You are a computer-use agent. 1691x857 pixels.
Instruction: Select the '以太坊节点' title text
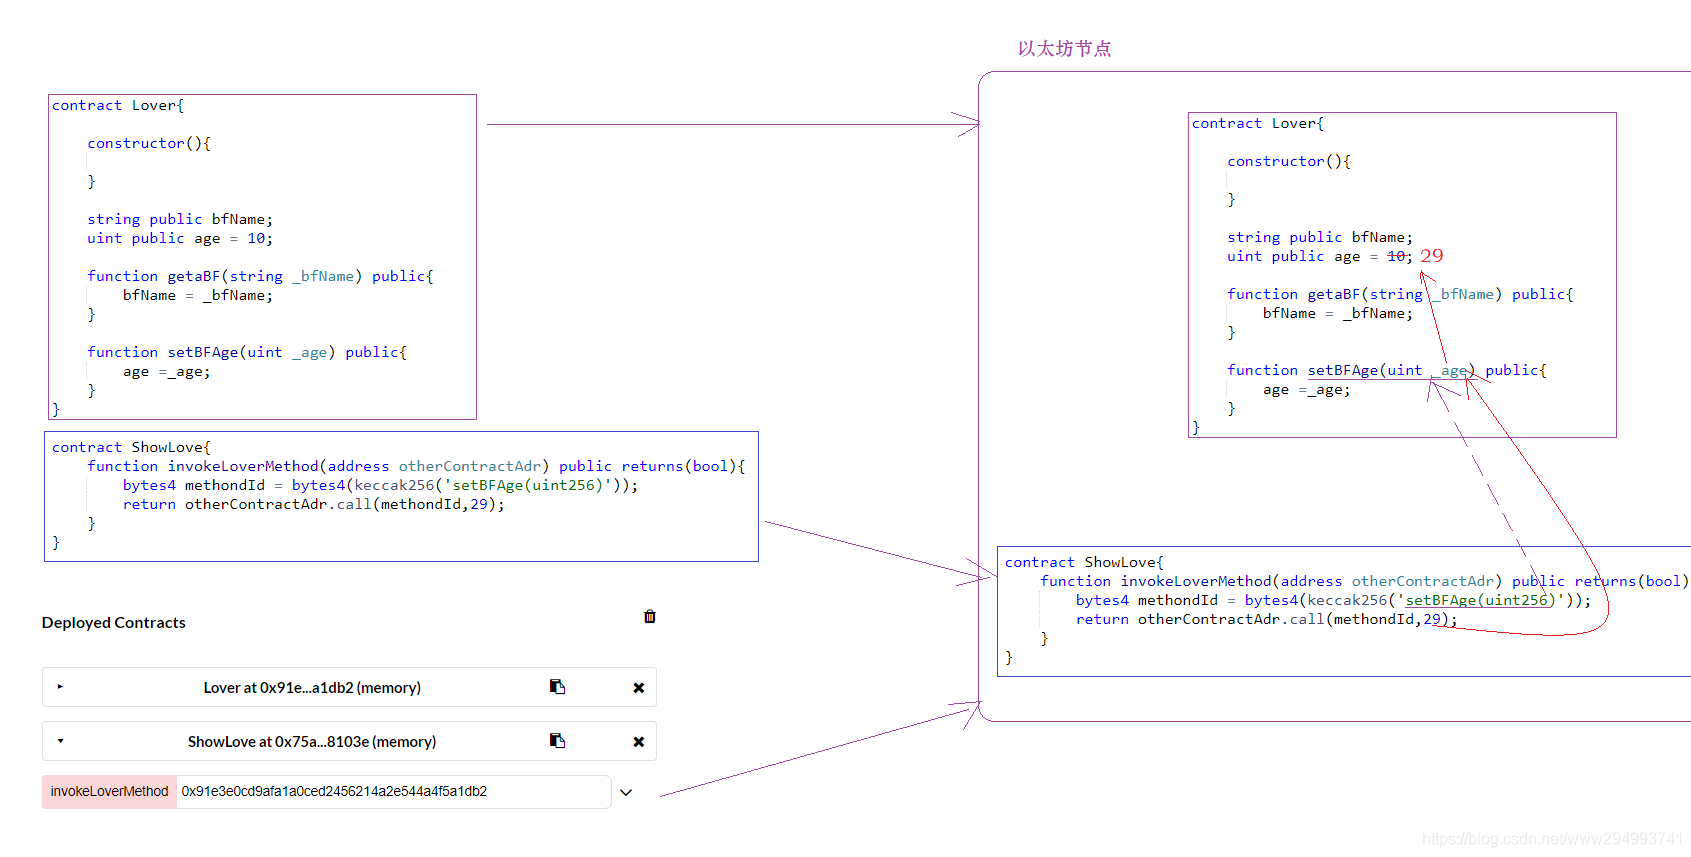[1064, 49]
